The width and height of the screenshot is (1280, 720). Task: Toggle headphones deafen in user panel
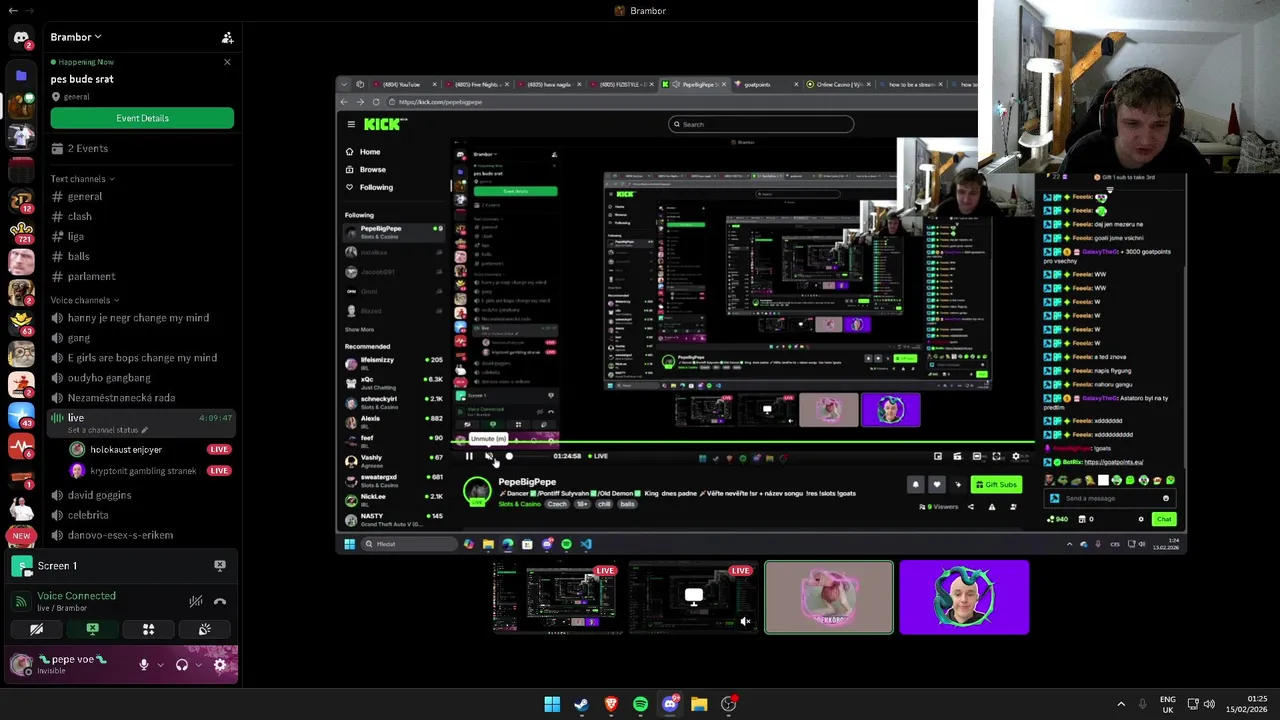[x=182, y=665]
